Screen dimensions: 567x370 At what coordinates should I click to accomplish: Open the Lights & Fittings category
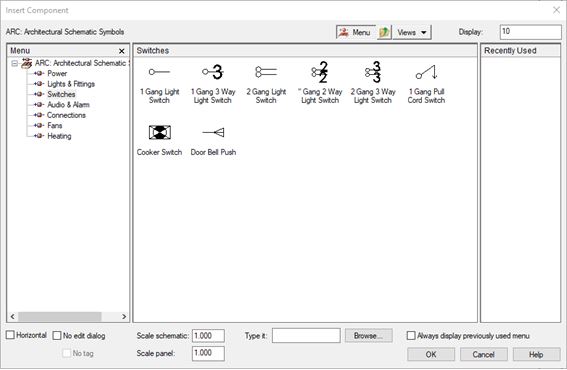[71, 84]
